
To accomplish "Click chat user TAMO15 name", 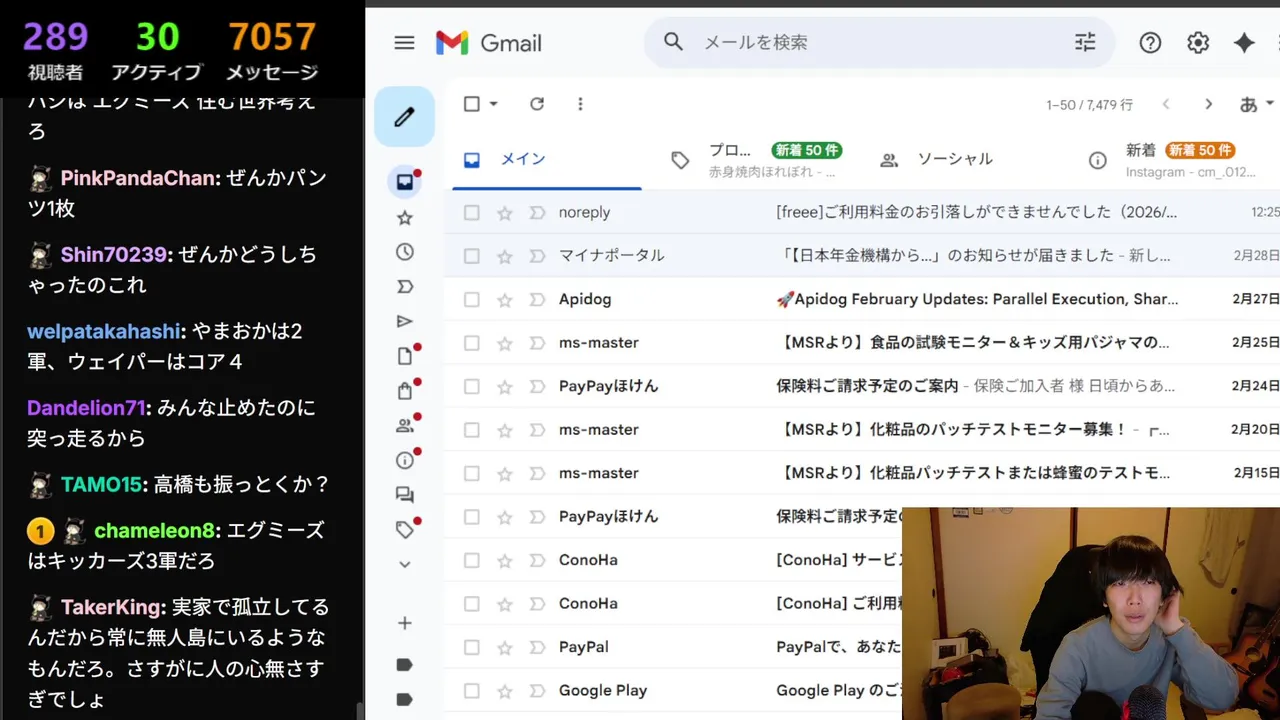I will pos(101,485).
